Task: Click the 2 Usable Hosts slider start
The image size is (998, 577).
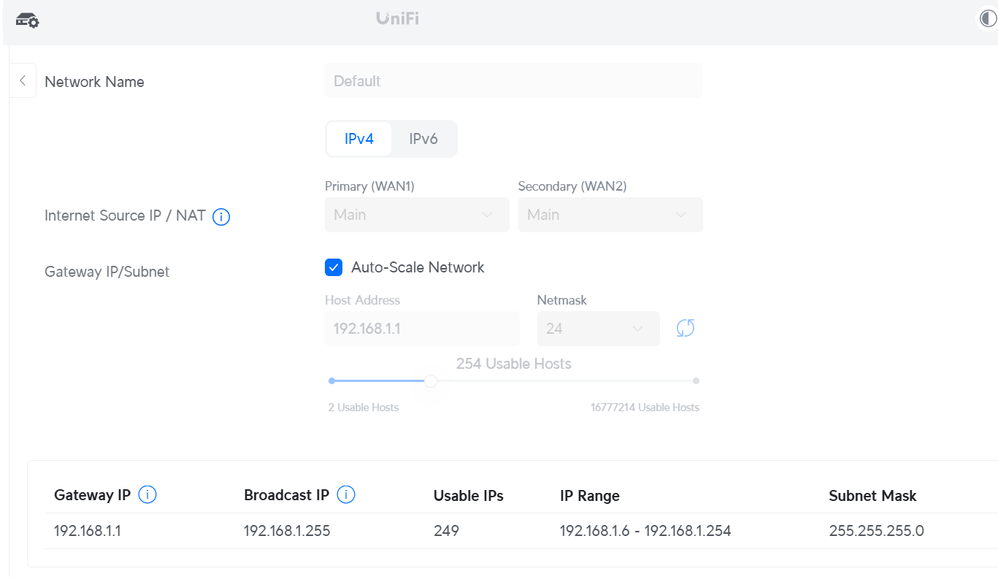Action: point(332,381)
